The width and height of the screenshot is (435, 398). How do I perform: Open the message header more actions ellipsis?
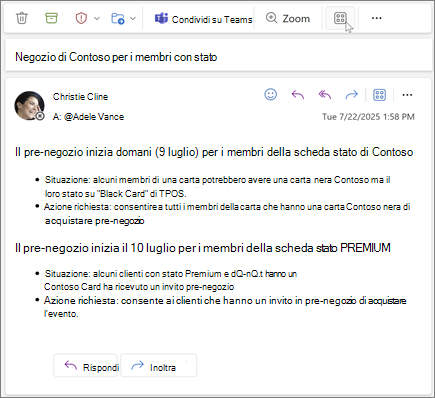click(x=407, y=95)
